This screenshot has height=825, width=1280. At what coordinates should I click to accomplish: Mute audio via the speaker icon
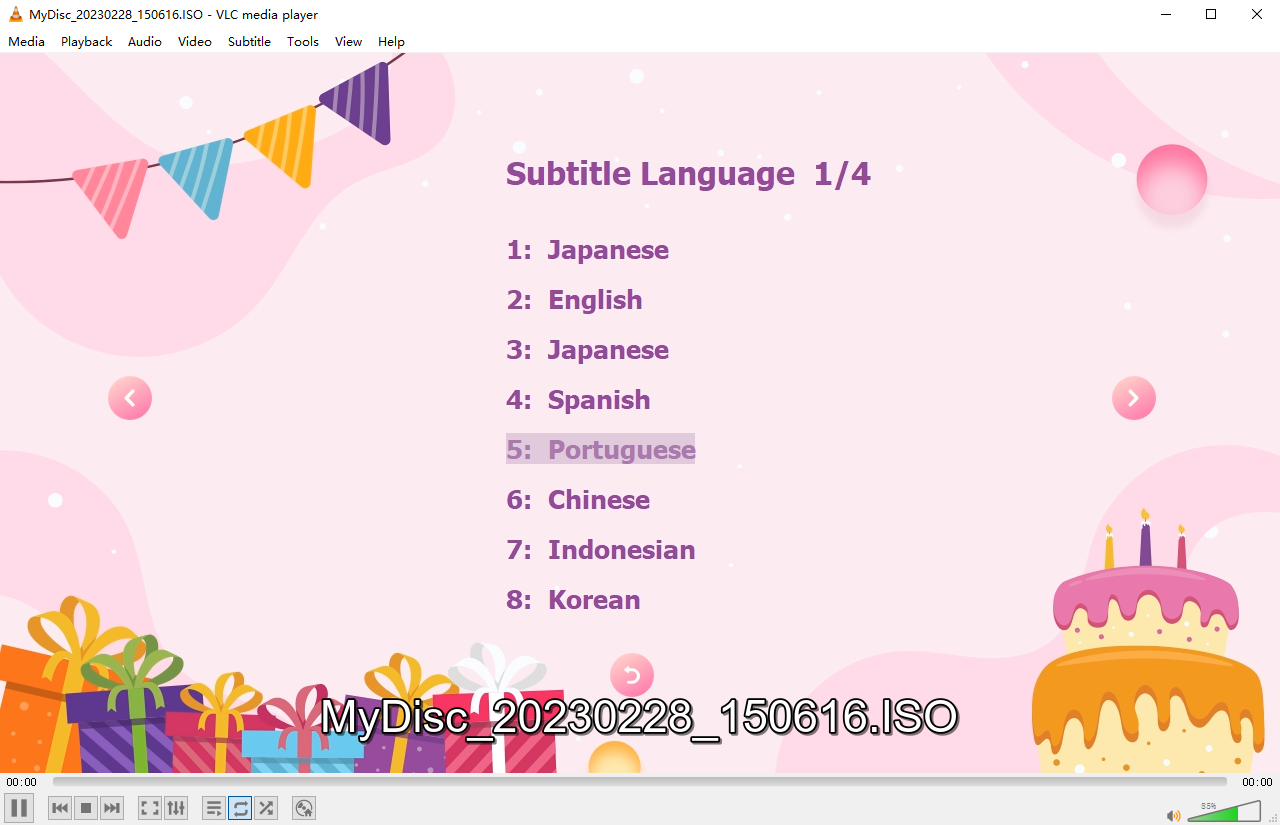point(1173,815)
